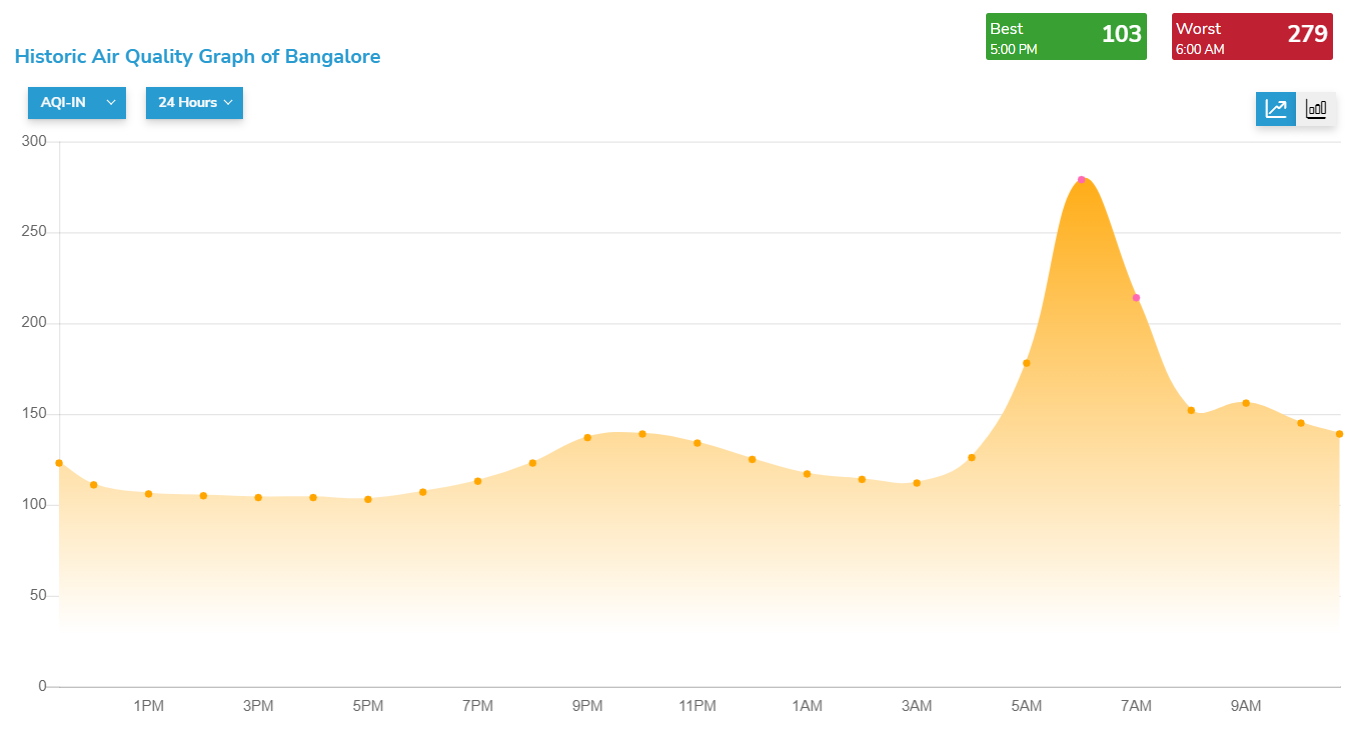Click the 7PM x-axis label
Image resolution: width=1370 pixels, height=748 pixels.
477,706
